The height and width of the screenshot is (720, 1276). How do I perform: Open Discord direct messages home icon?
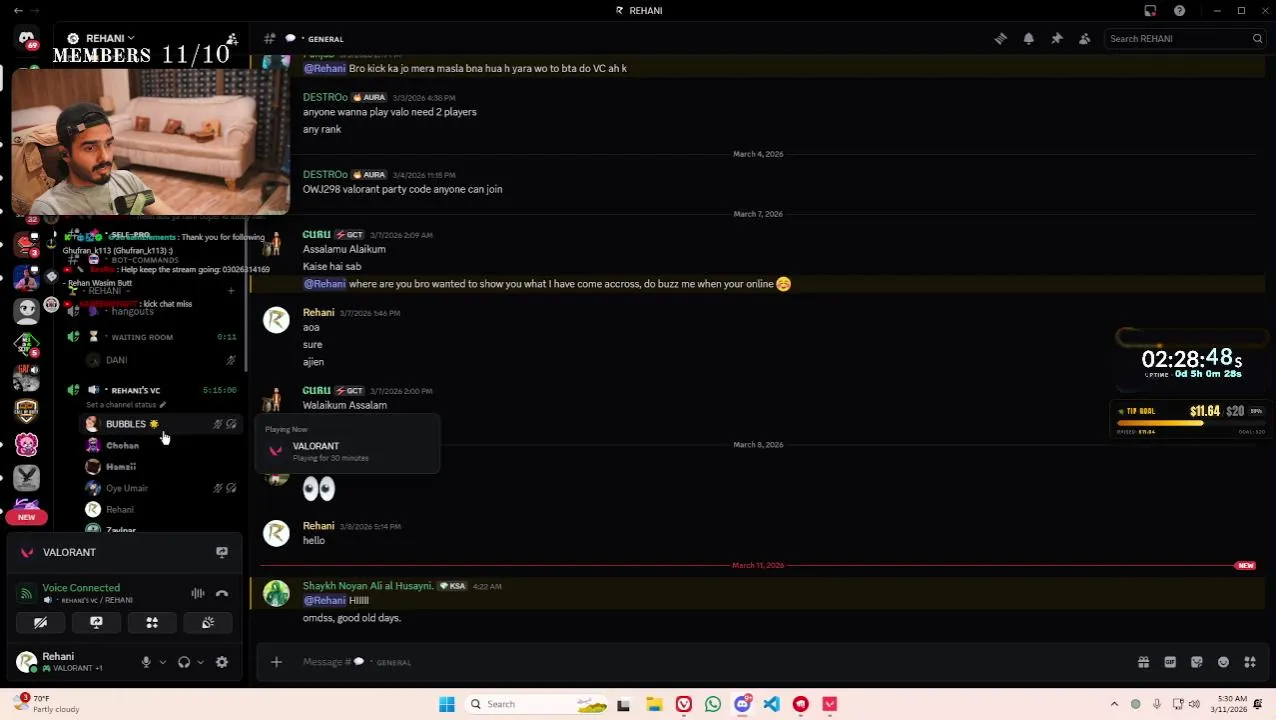(27, 38)
